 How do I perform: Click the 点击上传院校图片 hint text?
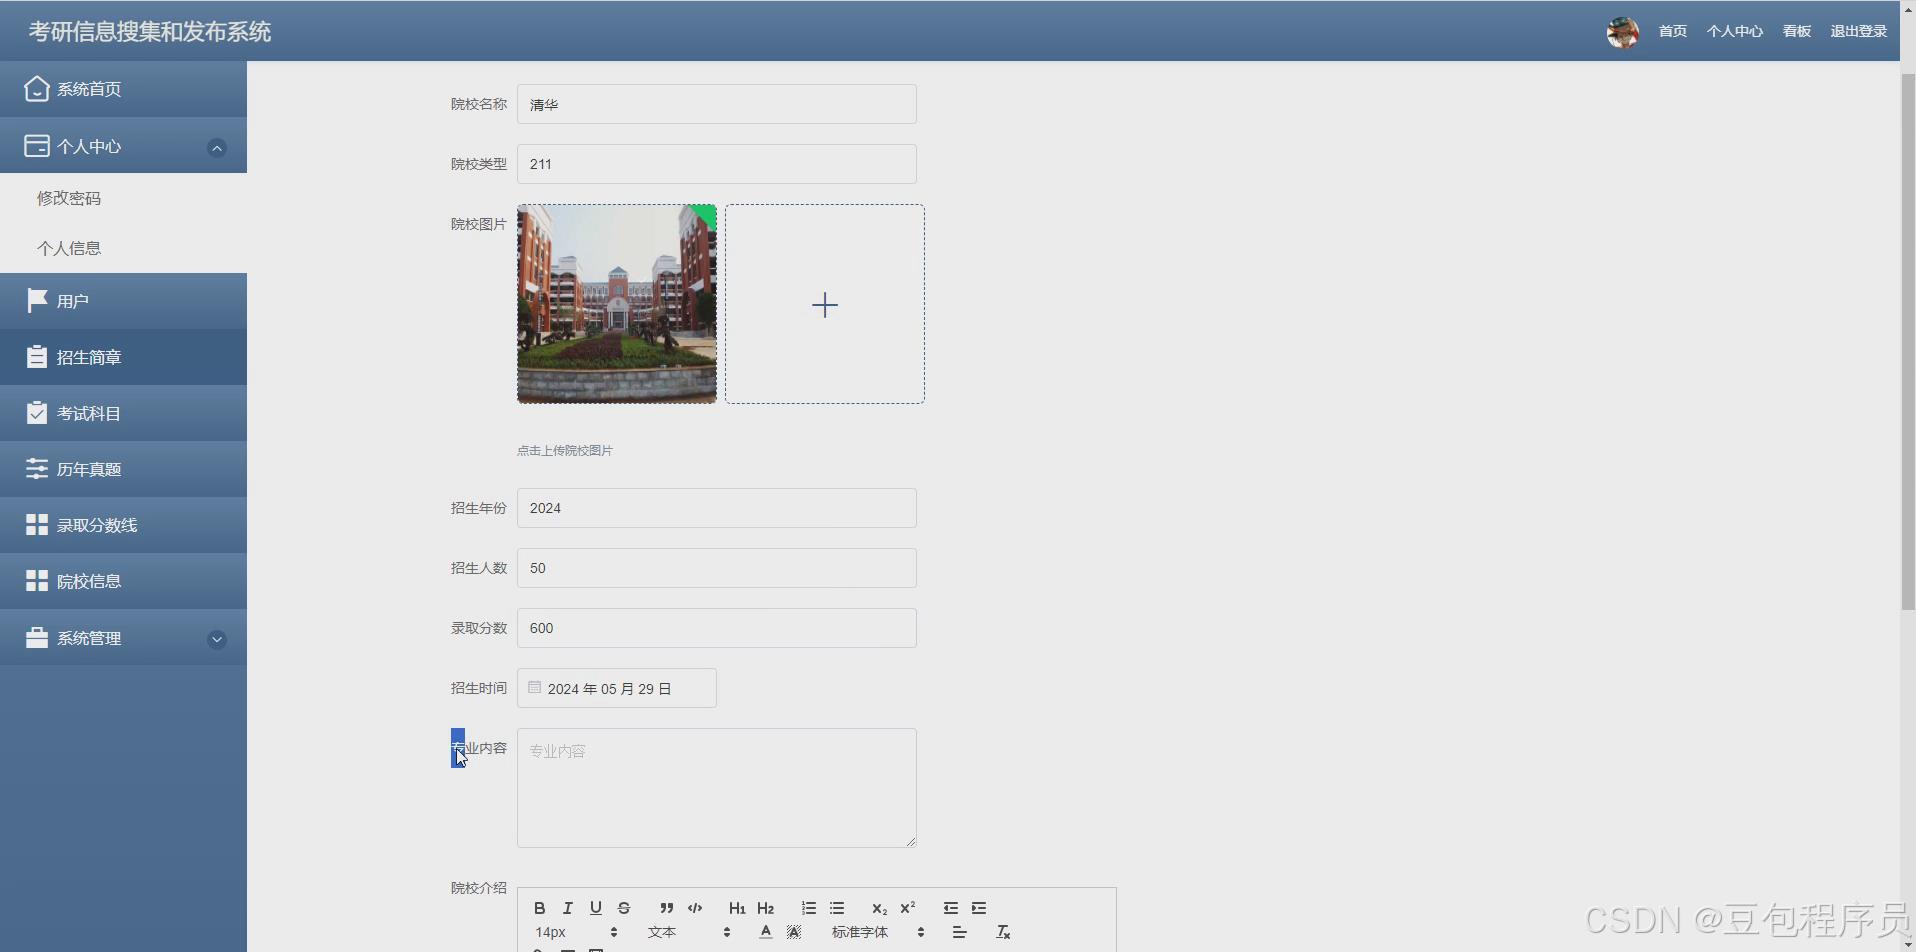(565, 451)
